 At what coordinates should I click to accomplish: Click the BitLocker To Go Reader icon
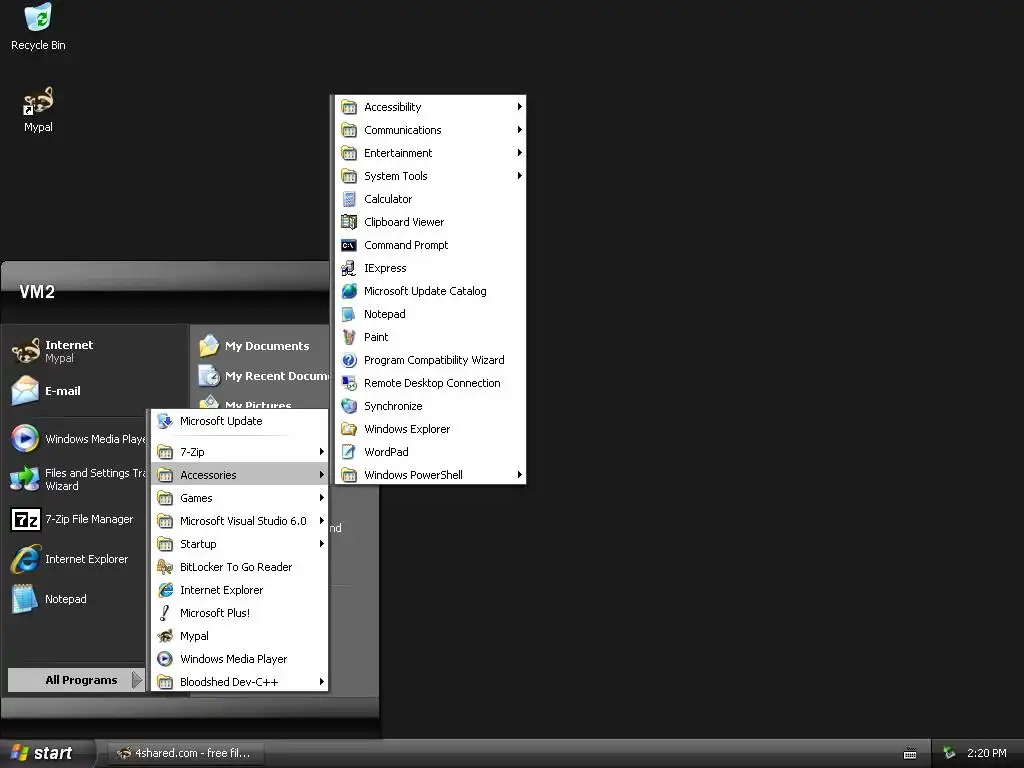[x=165, y=567]
